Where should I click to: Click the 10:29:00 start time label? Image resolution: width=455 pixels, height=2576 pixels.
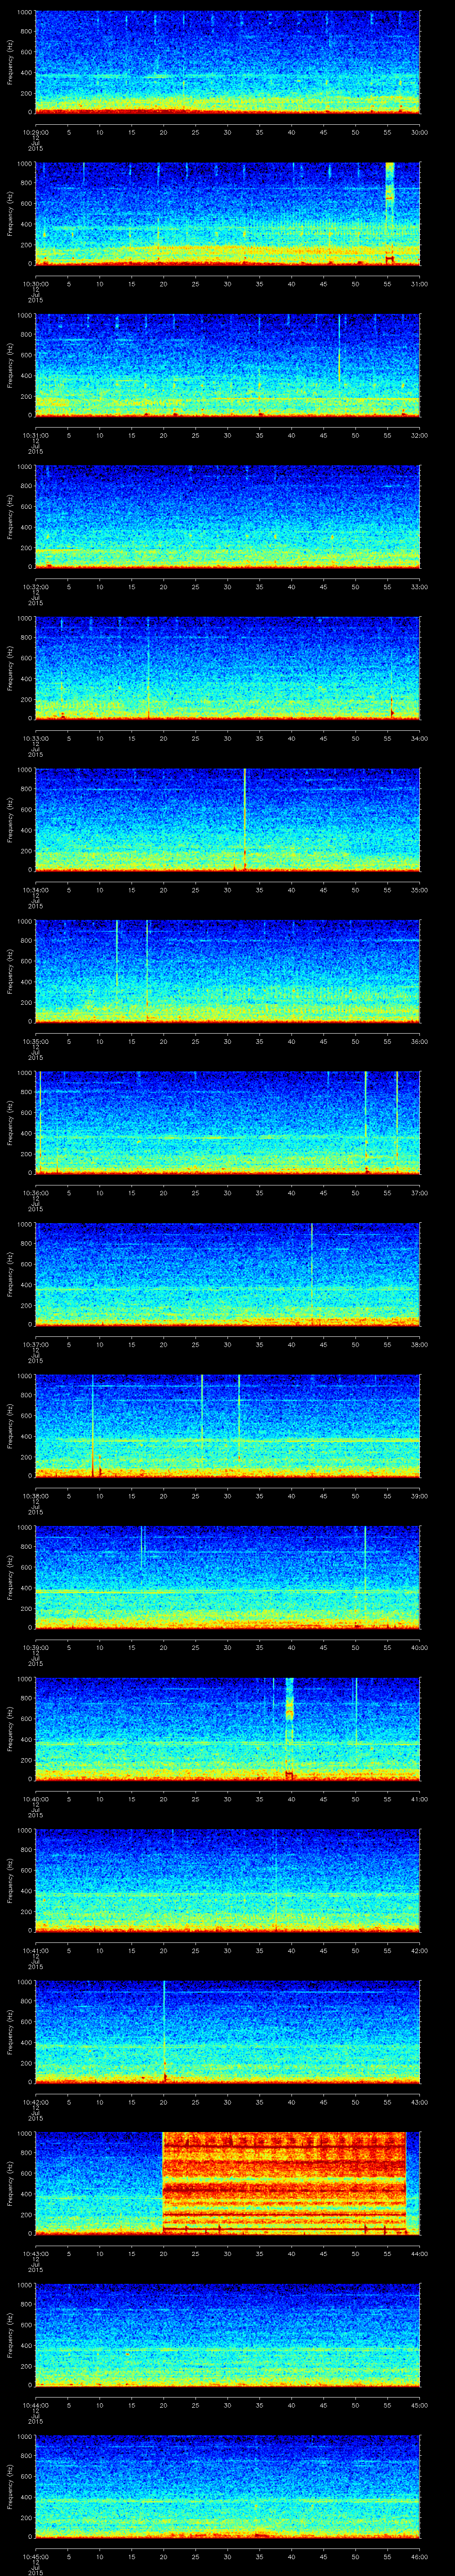pyautogui.click(x=35, y=132)
